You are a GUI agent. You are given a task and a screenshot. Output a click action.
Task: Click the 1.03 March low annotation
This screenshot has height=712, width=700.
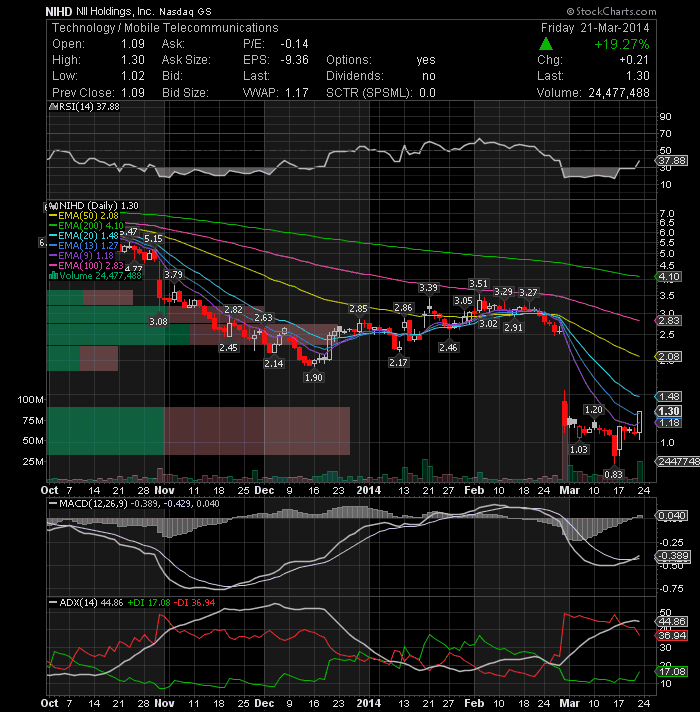[x=579, y=450]
